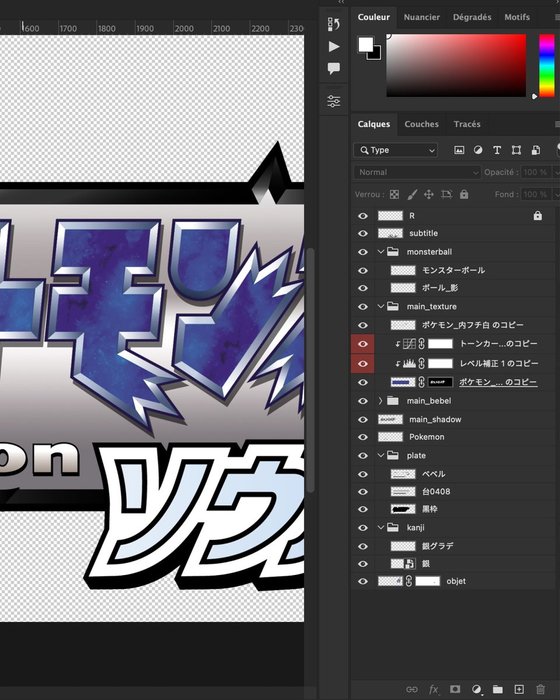Switch to the Motifs tab

click(517, 17)
